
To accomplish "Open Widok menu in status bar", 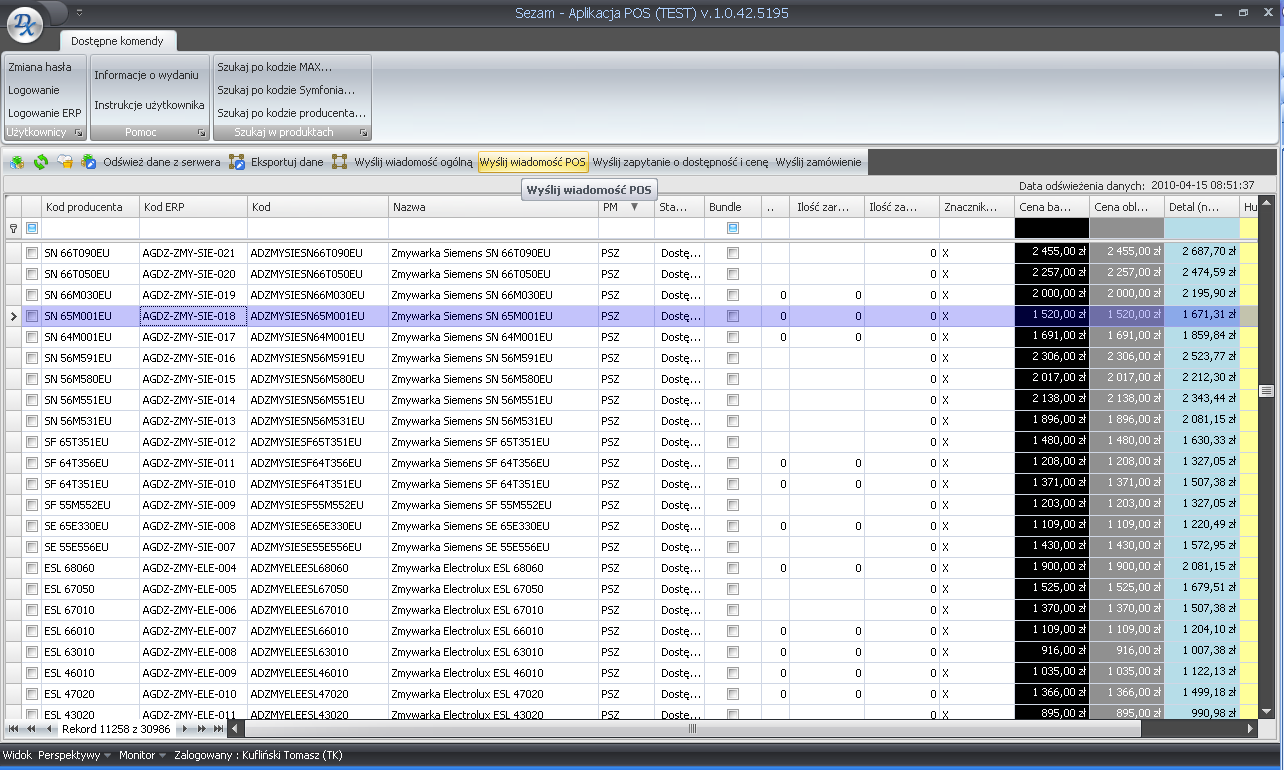I will click(17, 756).
